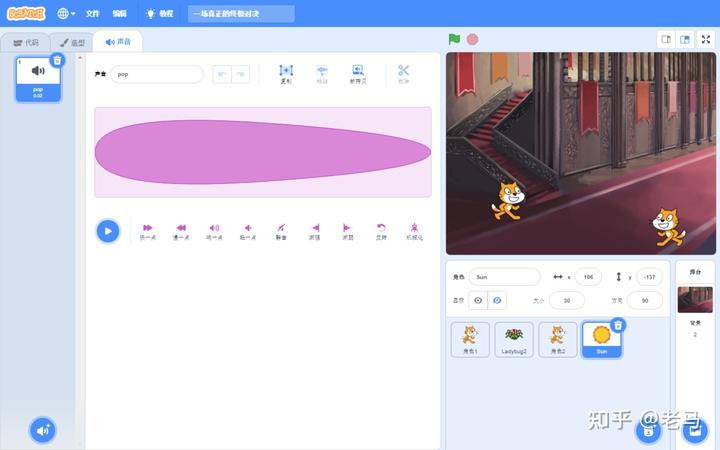Select the Ladybug2 sprite

click(514, 339)
